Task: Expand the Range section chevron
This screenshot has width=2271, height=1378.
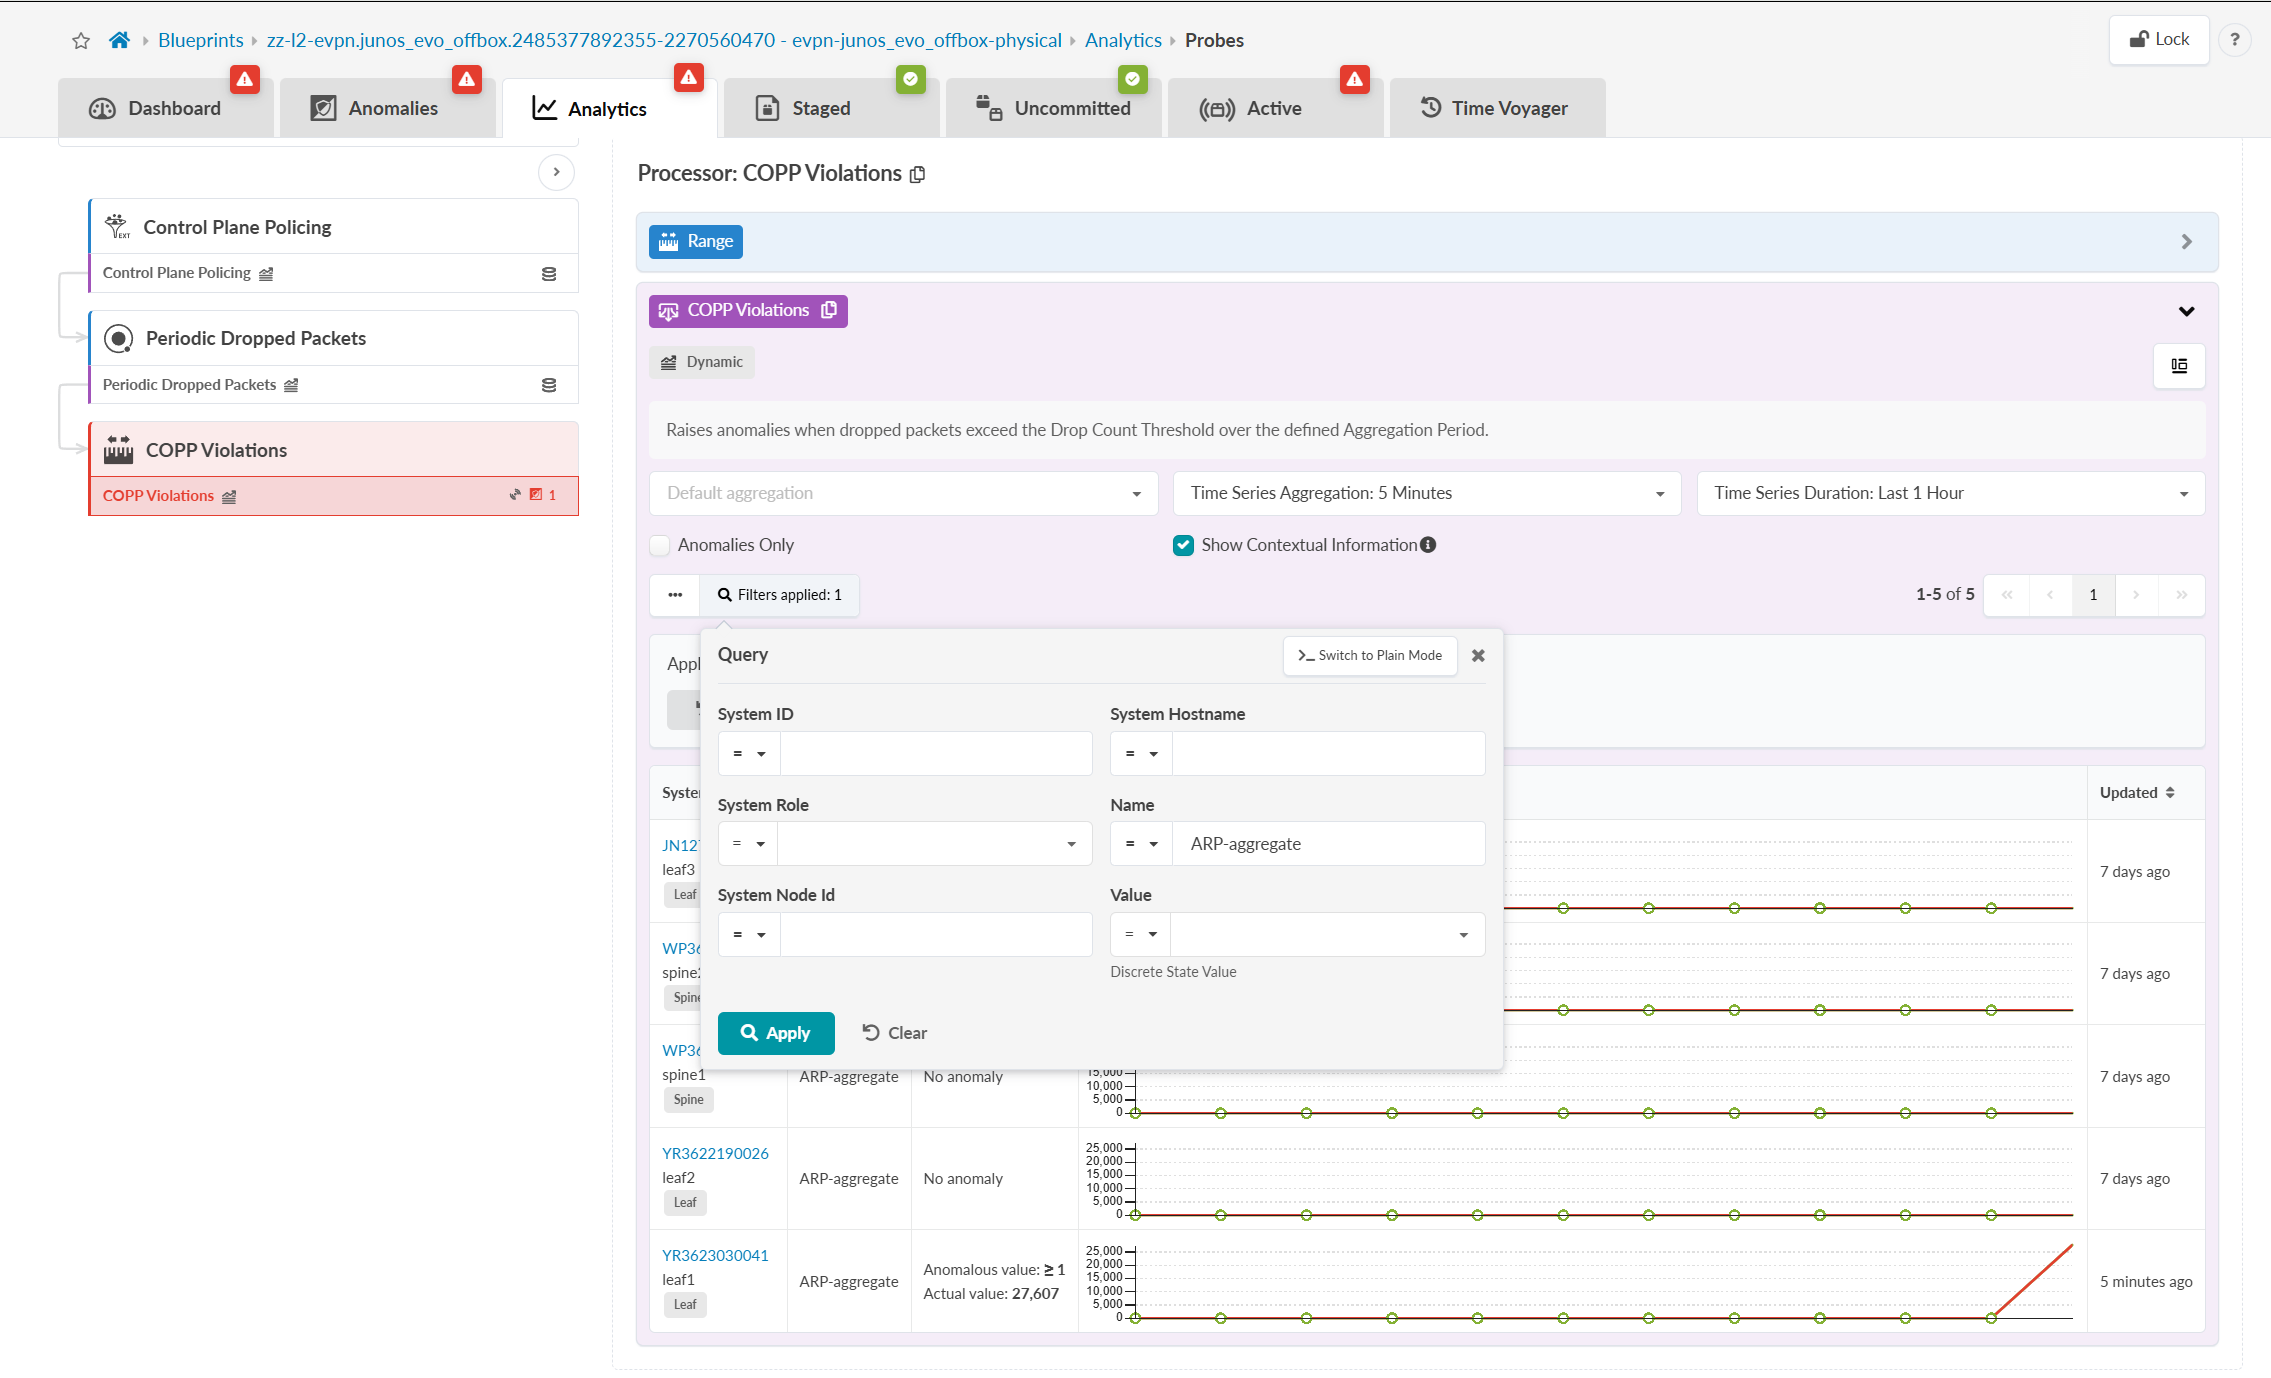Action: 2186,242
